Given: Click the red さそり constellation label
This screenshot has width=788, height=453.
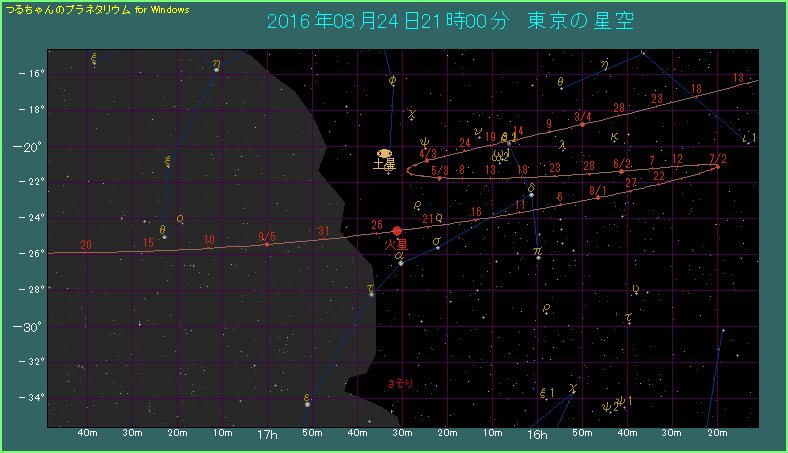Looking at the screenshot, I should [x=400, y=383].
